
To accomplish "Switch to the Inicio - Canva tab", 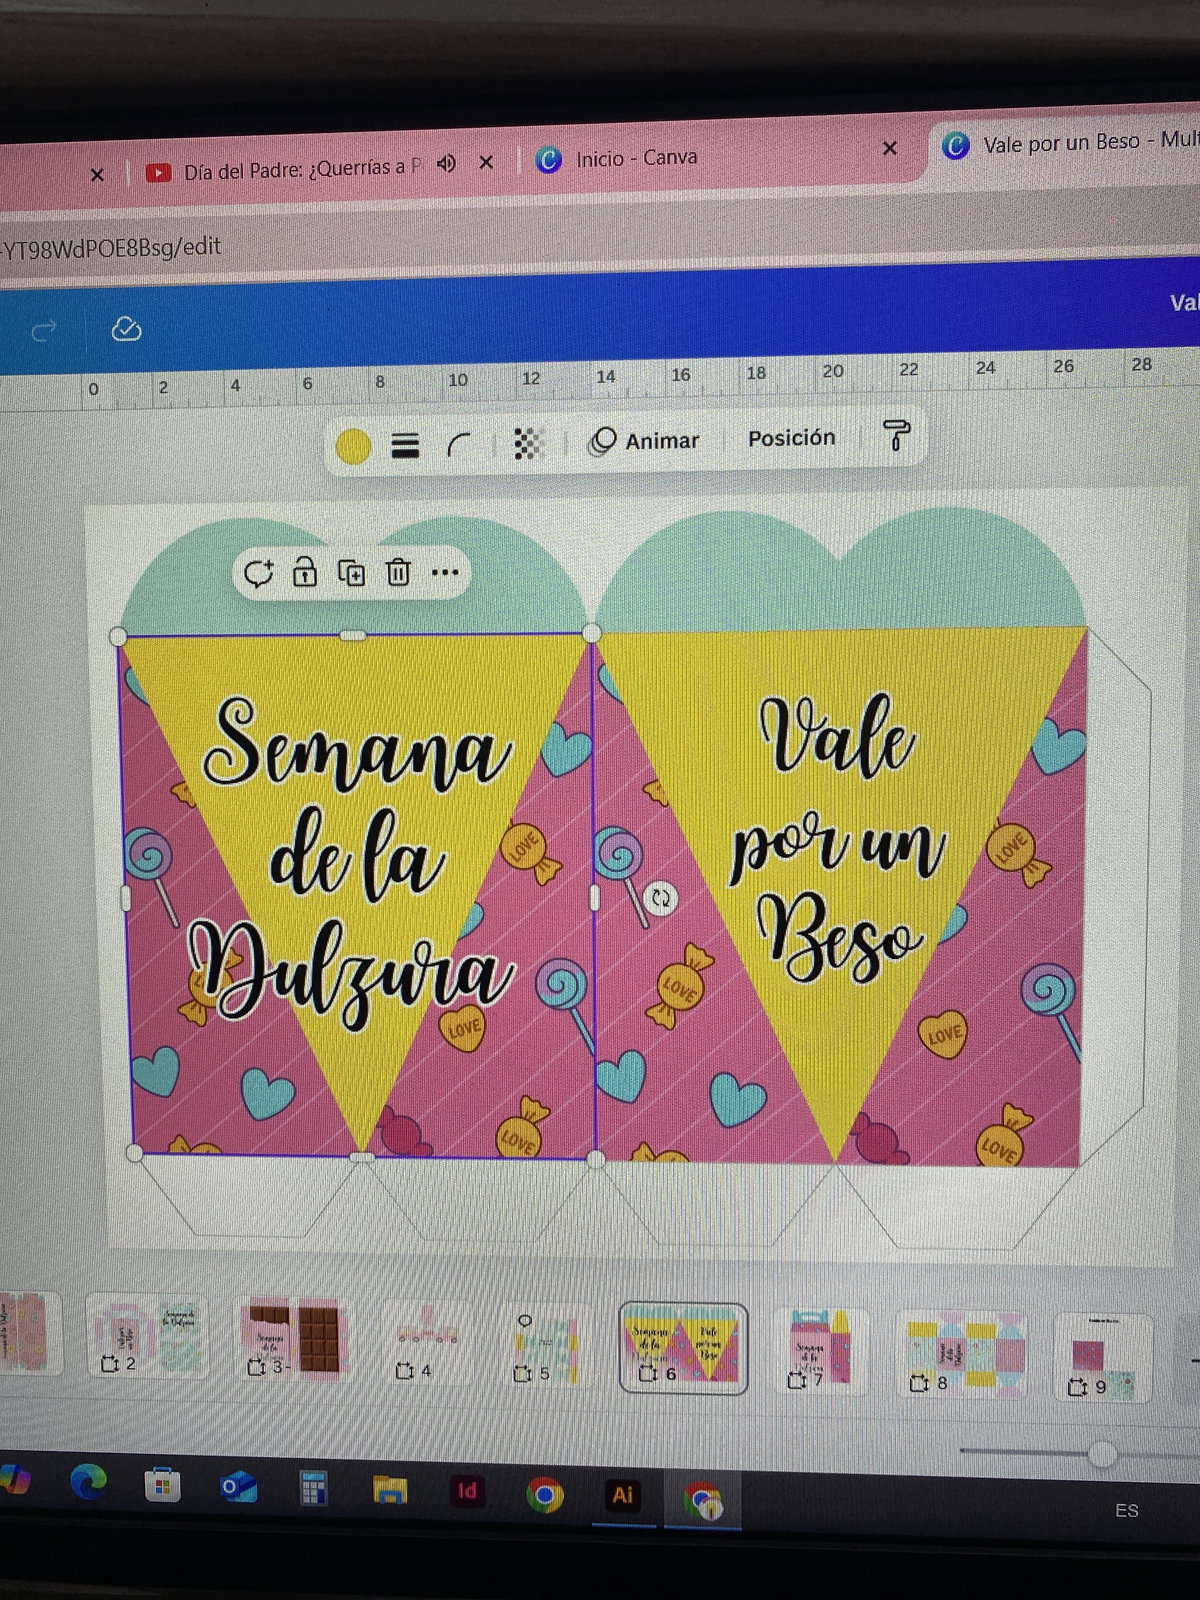I will tap(636, 158).
